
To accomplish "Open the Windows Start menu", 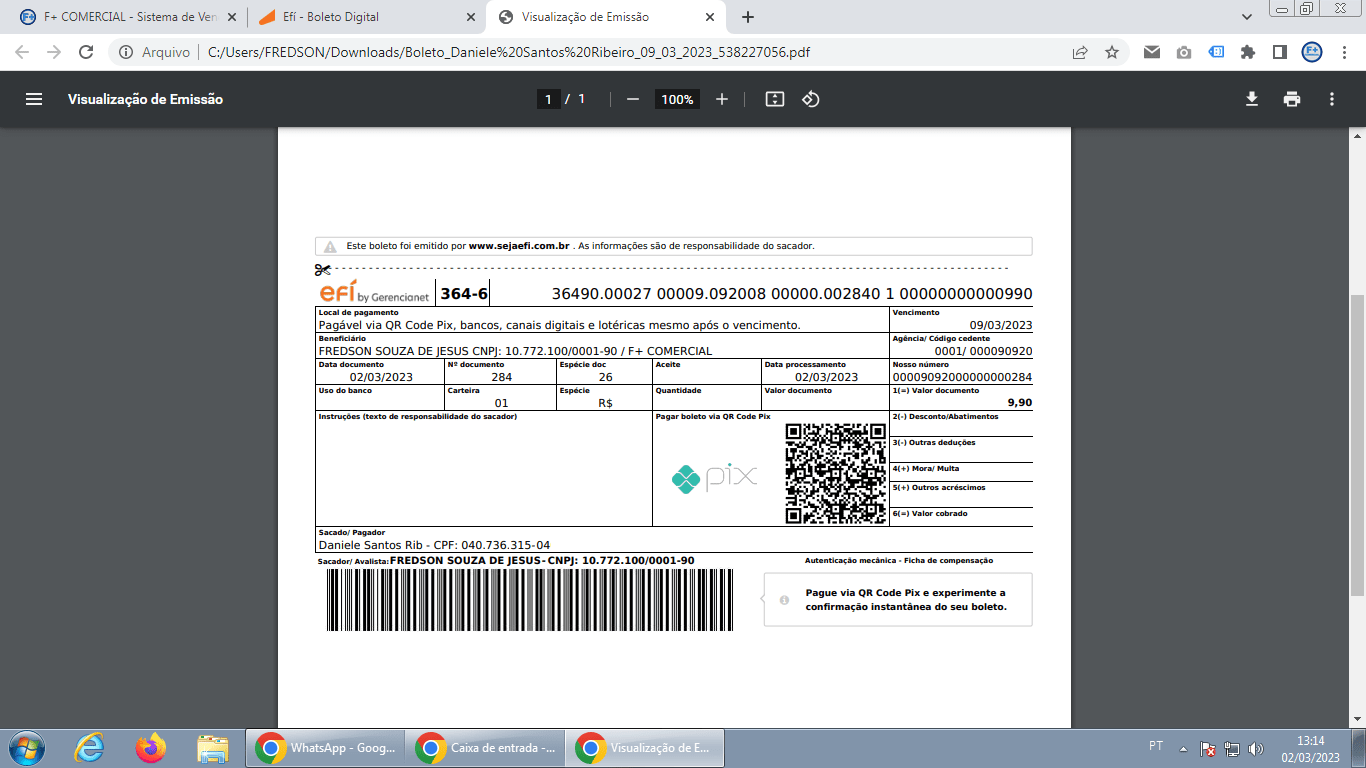I will [25, 748].
